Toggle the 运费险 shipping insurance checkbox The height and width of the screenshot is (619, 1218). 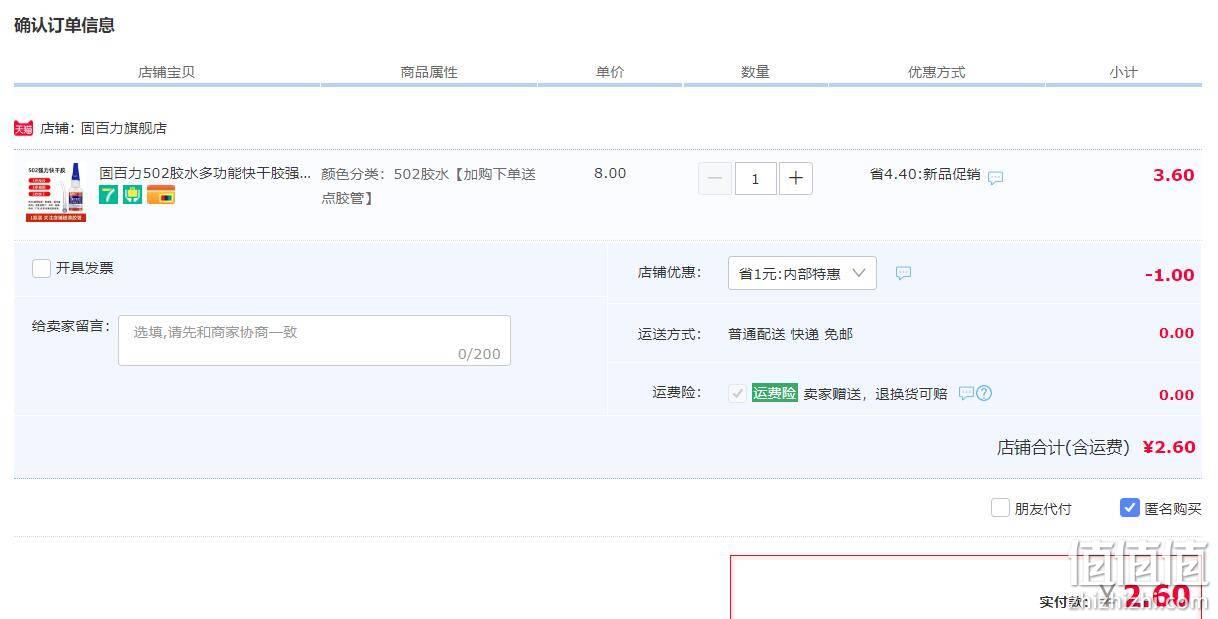click(737, 393)
